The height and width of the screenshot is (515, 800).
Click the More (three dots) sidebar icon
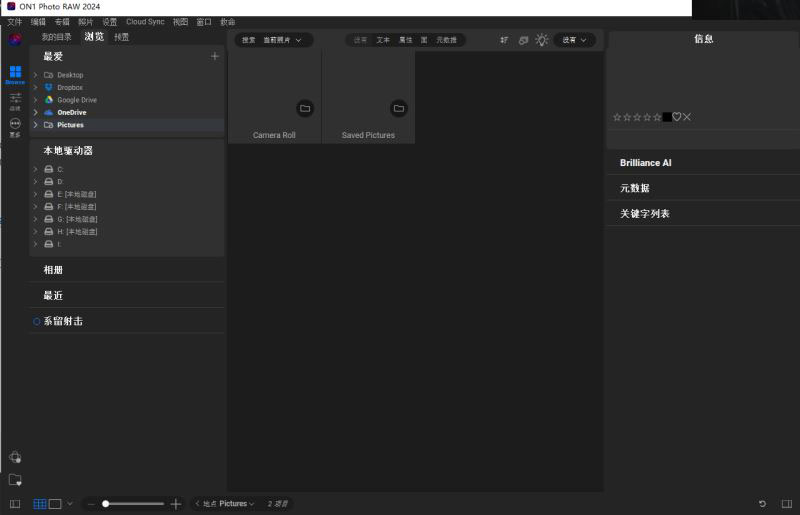[15, 125]
